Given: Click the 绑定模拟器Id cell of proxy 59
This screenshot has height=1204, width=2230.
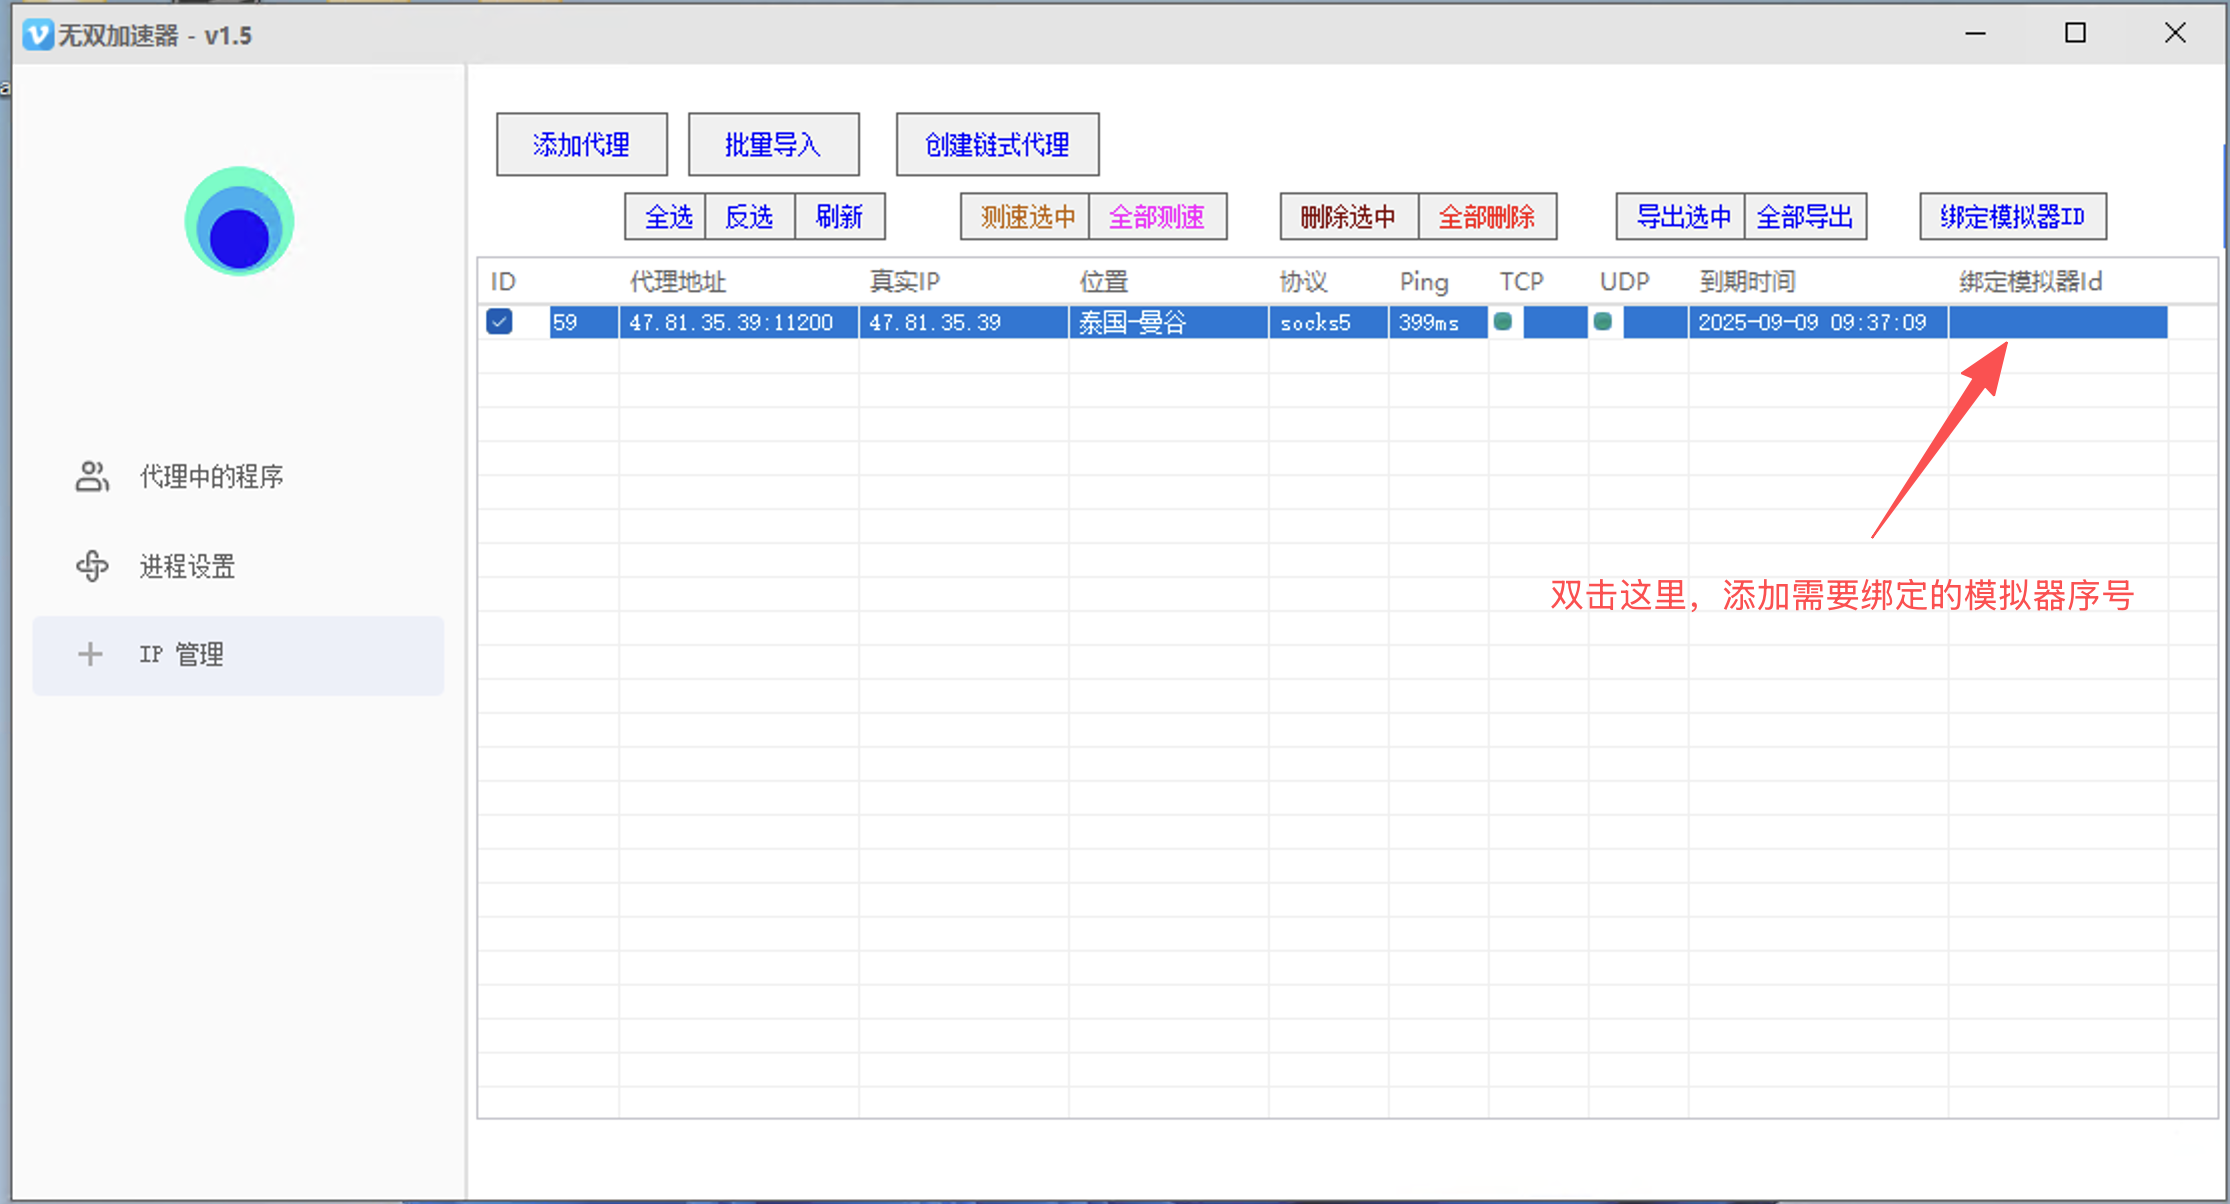Looking at the screenshot, I should tap(2057, 322).
